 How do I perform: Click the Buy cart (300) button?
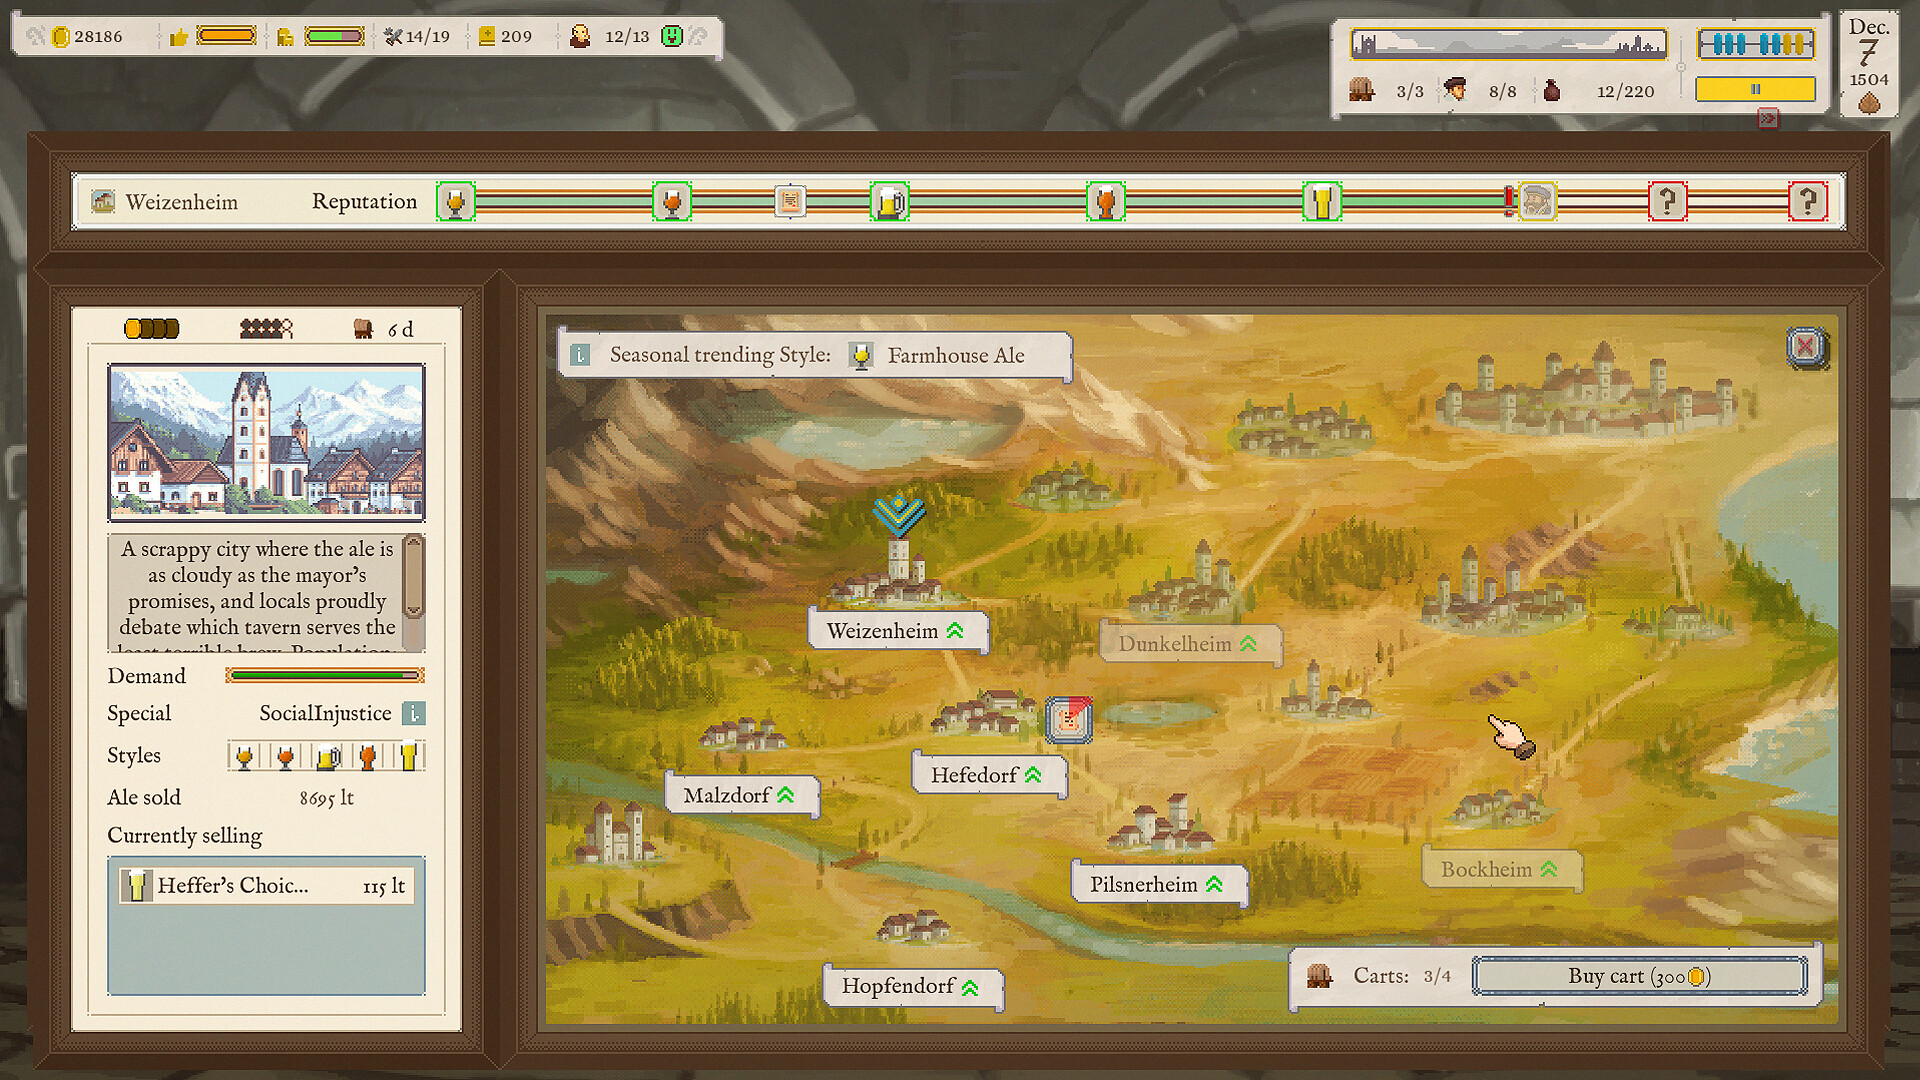[1640, 976]
